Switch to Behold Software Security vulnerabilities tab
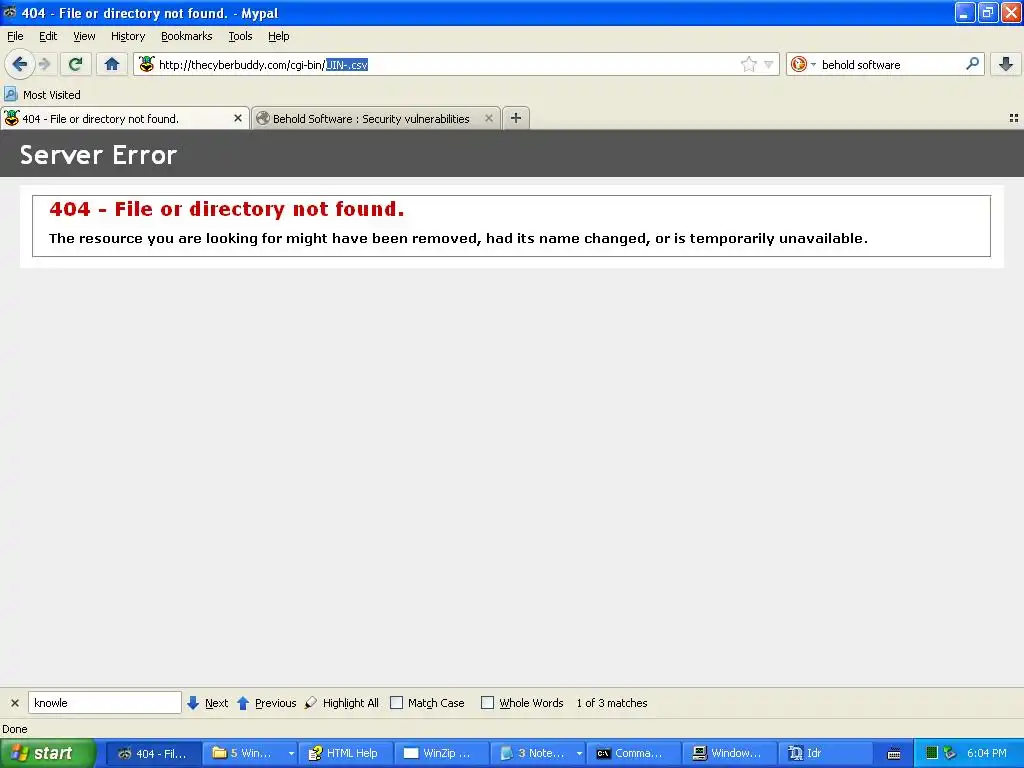1024x768 pixels. click(376, 118)
